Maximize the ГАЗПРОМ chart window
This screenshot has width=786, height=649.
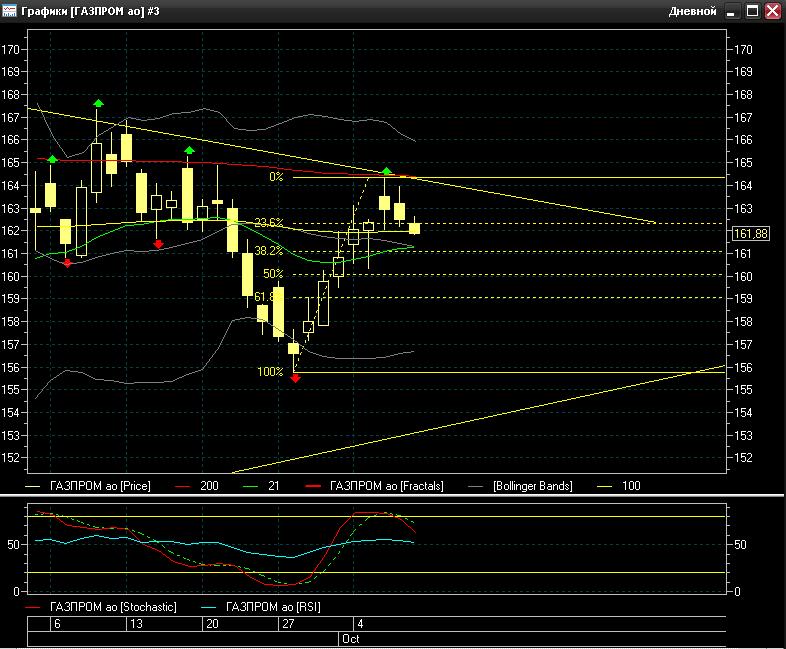(752, 11)
